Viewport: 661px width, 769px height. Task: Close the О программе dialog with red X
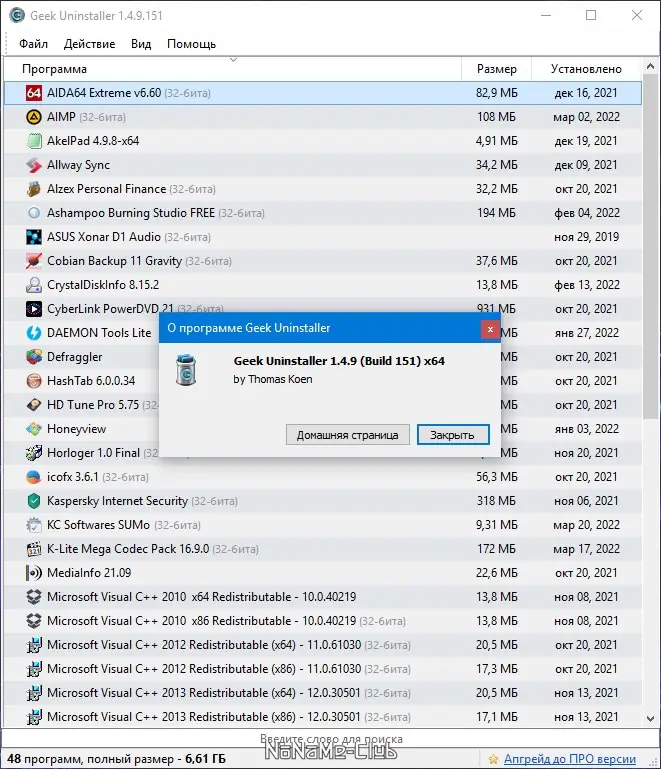pos(490,330)
